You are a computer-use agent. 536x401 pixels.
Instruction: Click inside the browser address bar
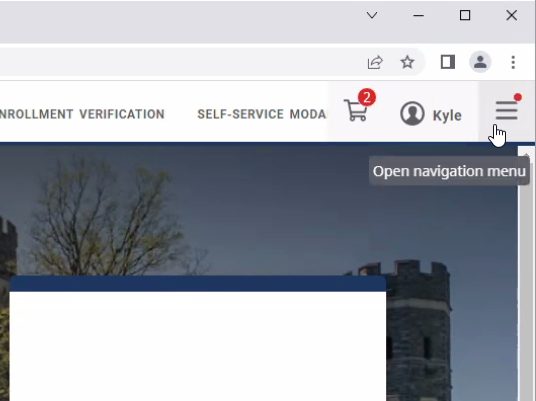coord(178,62)
